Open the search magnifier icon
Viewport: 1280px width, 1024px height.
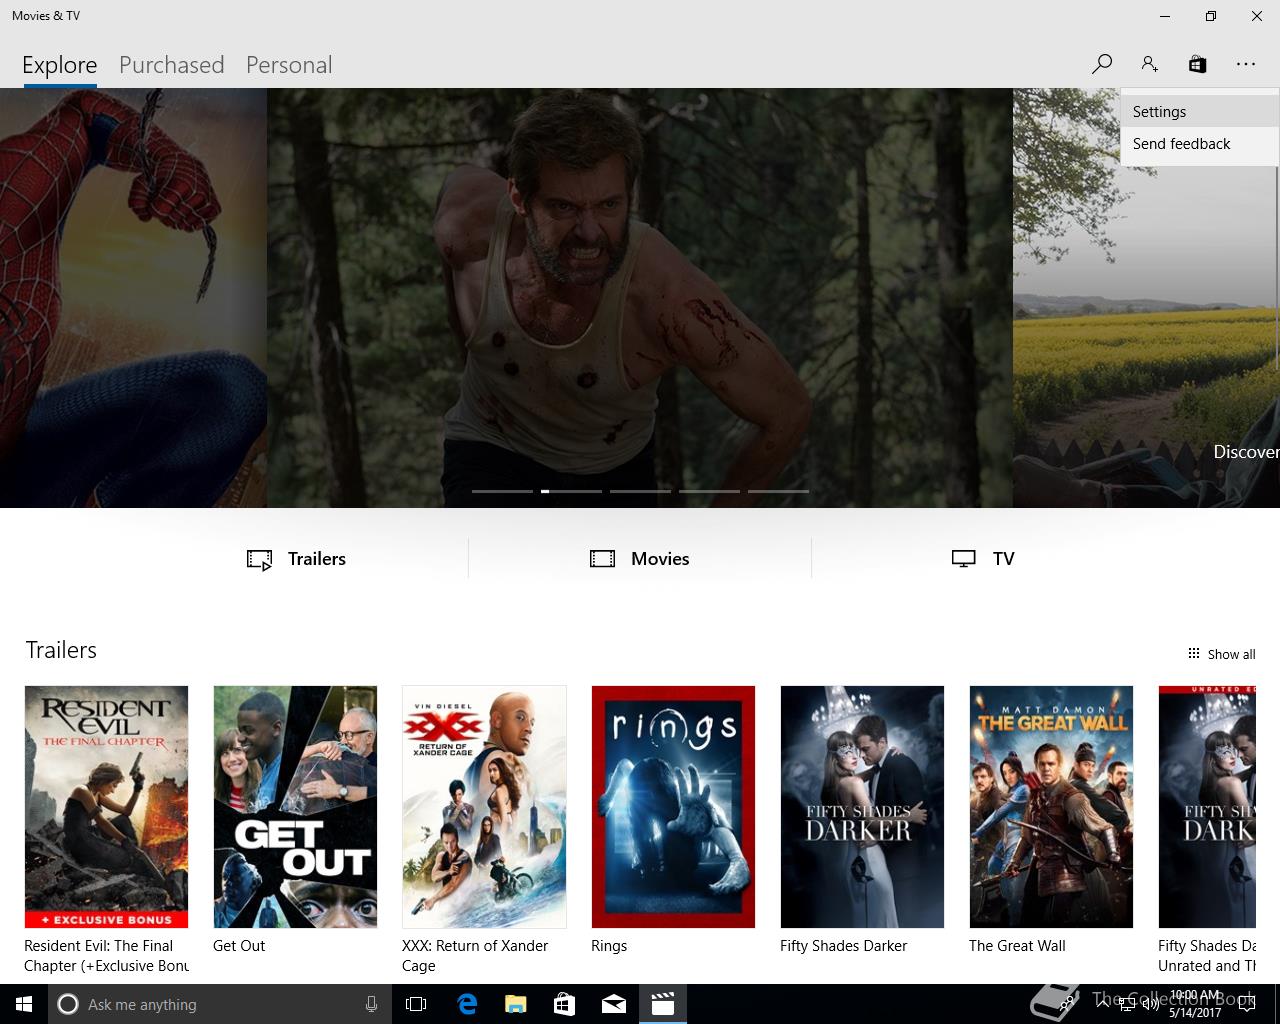pos(1101,64)
